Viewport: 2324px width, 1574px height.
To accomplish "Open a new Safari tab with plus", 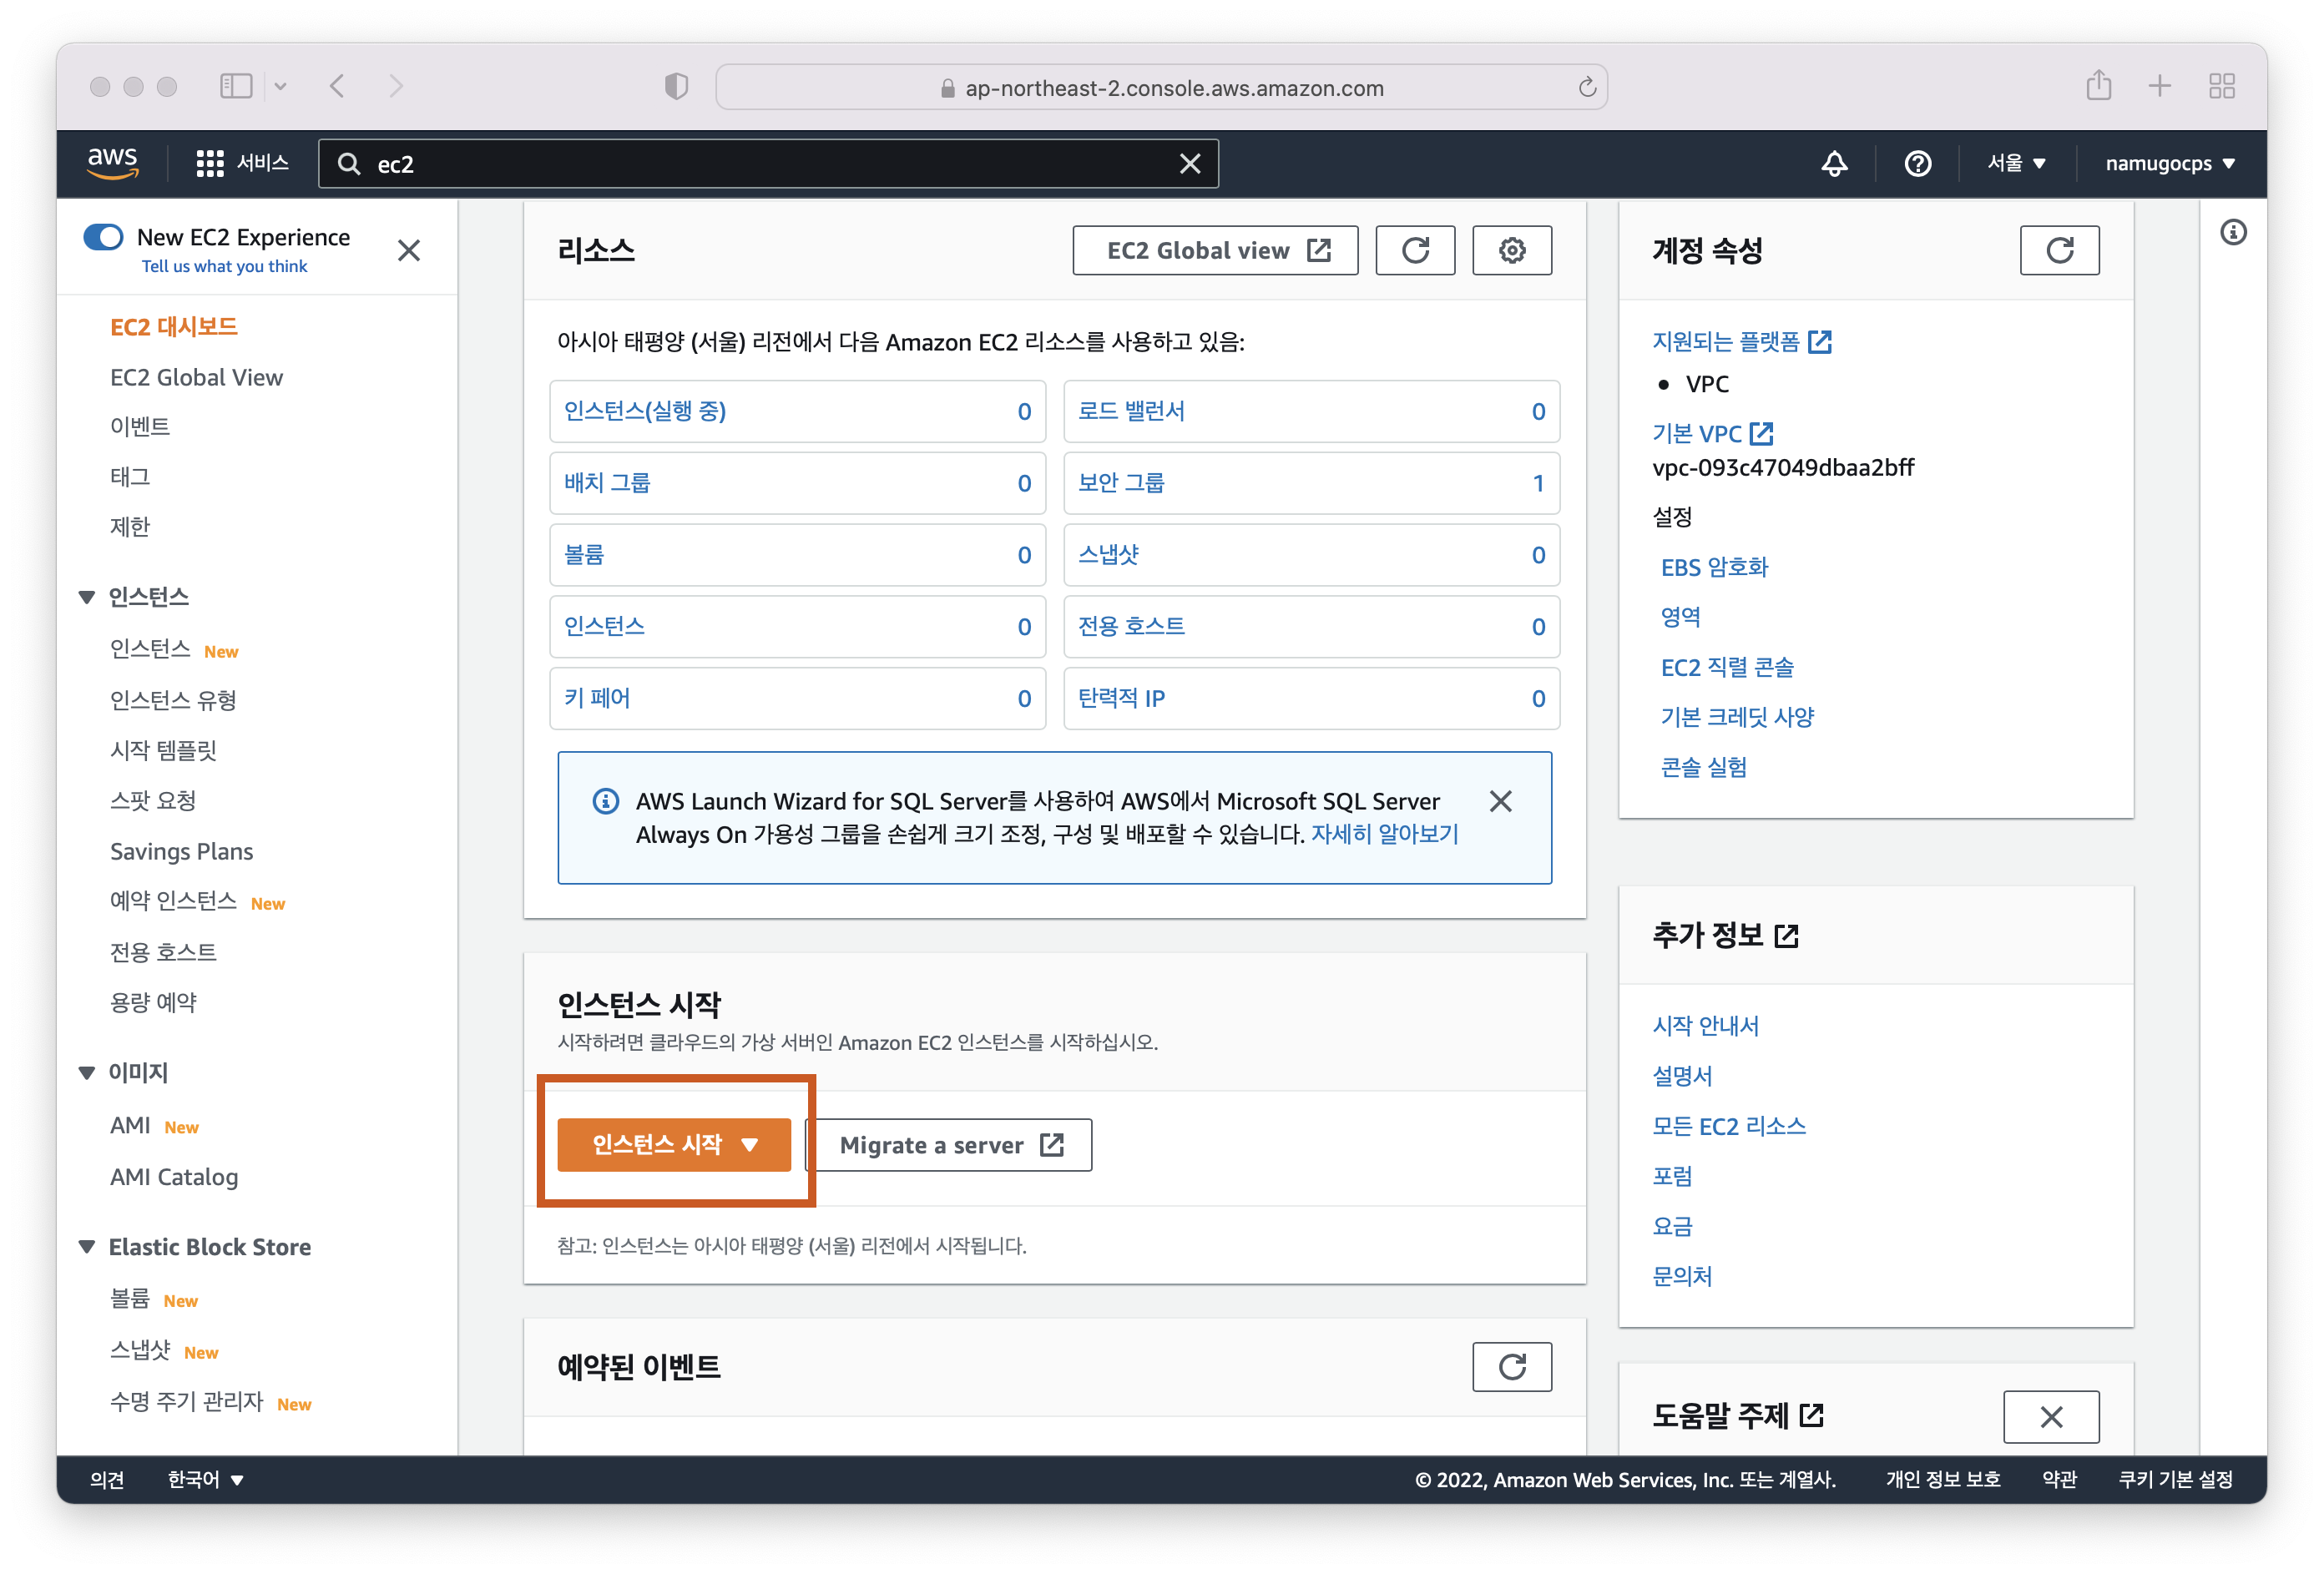I will (2160, 86).
